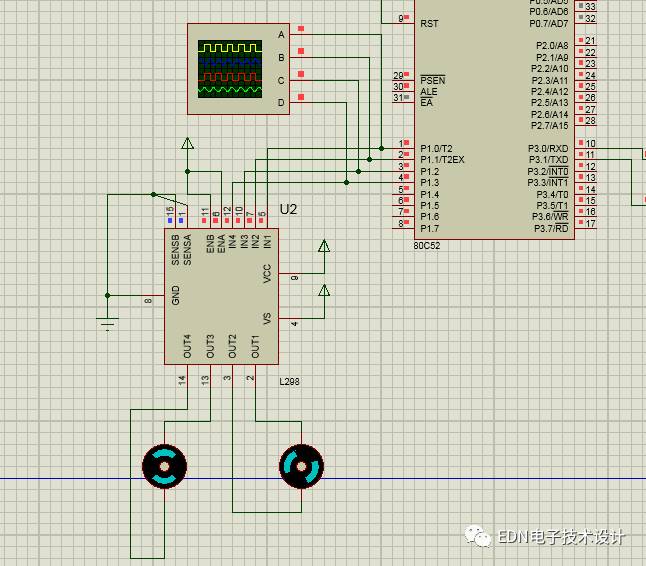Screen dimensions: 646x566
Task: Click the power terminal arrow at VCC
Action: [x=324, y=246]
